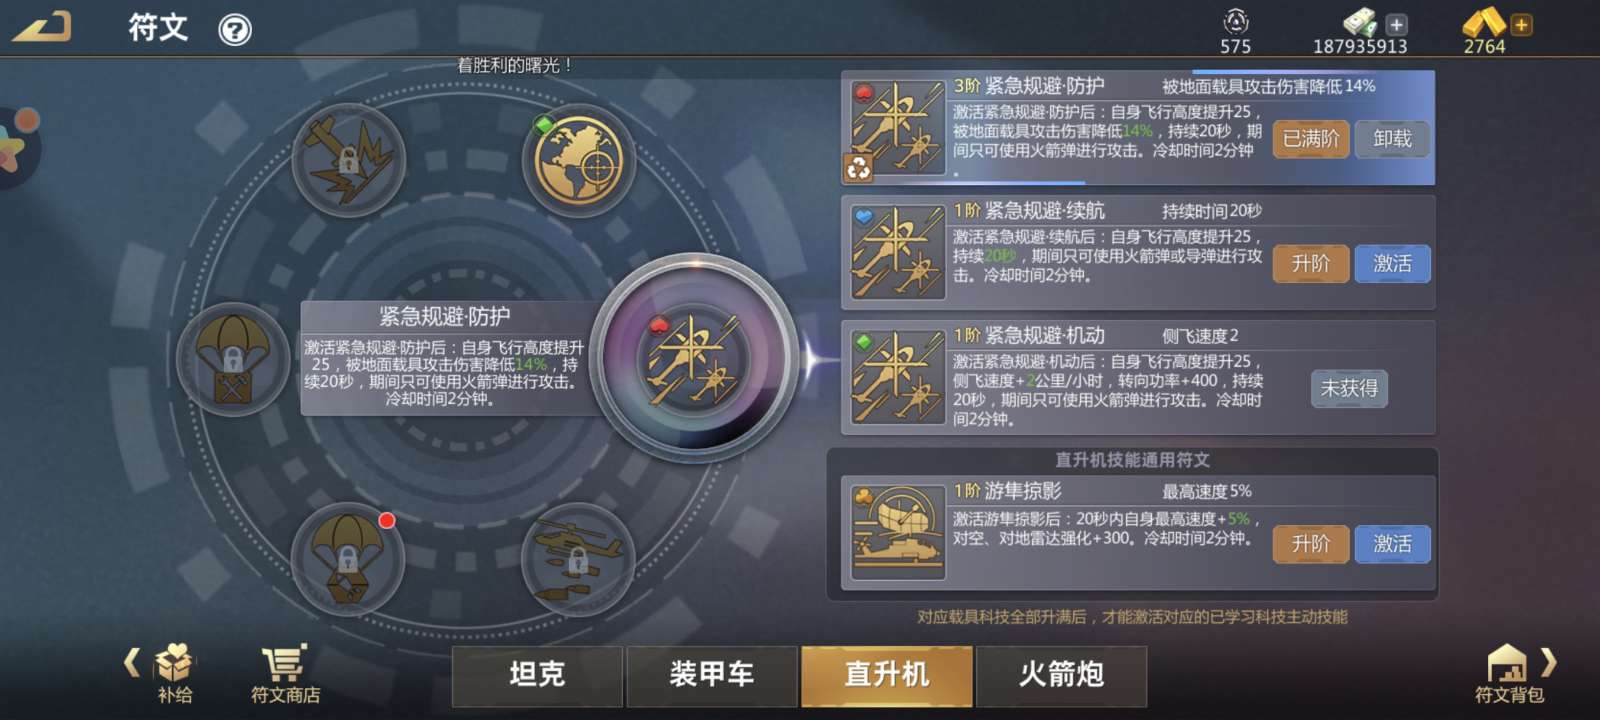Open the help question mark icon
The height and width of the screenshot is (720, 1600).
tap(235, 30)
